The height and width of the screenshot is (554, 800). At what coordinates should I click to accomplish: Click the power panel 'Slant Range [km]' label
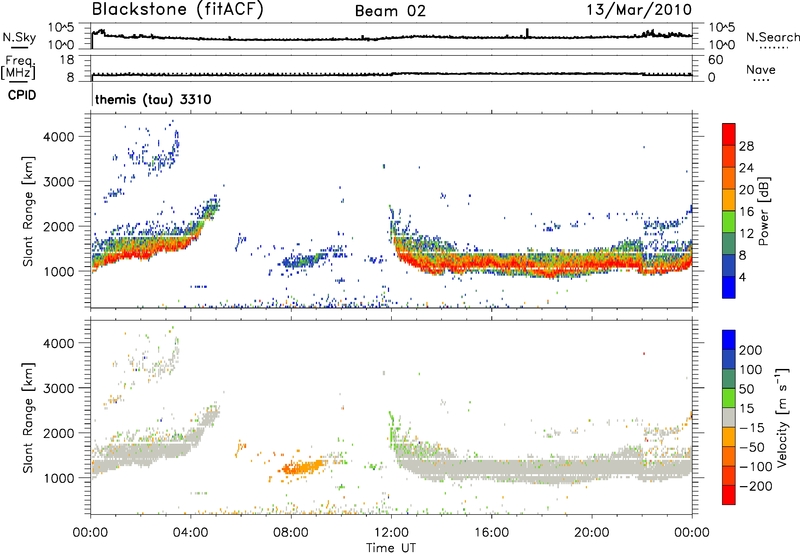pos(28,211)
